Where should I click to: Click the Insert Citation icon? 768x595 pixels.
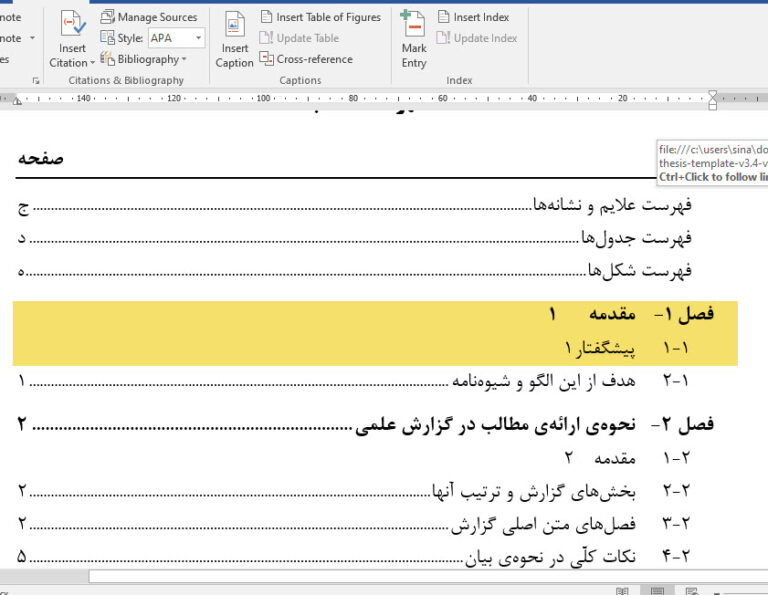pyautogui.click(x=72, y=24)
